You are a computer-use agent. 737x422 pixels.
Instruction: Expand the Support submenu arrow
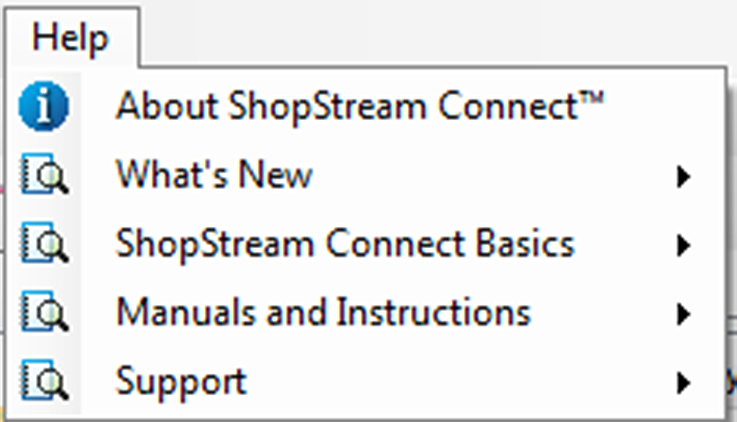point(684,382)
